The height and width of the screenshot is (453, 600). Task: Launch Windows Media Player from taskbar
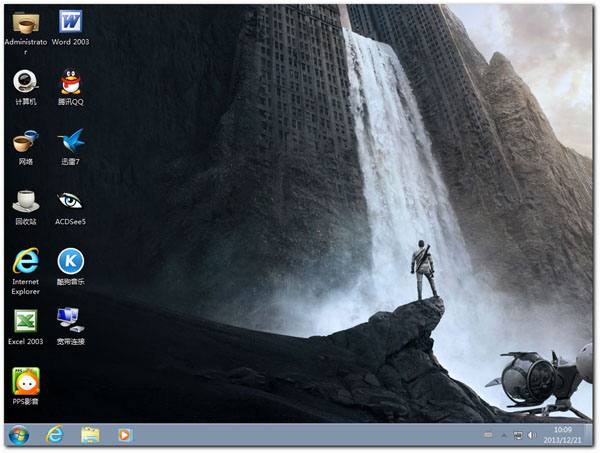point(124,435)
